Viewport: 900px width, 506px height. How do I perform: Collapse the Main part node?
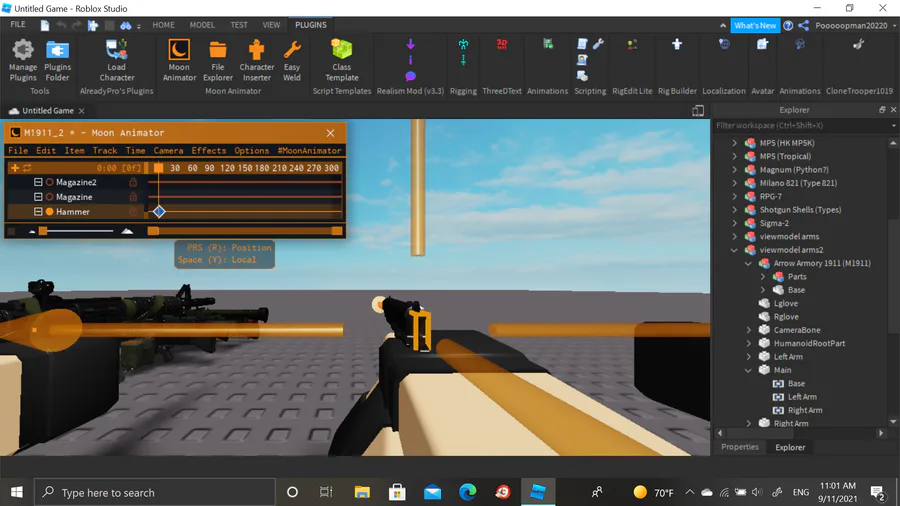click(748, 370)
